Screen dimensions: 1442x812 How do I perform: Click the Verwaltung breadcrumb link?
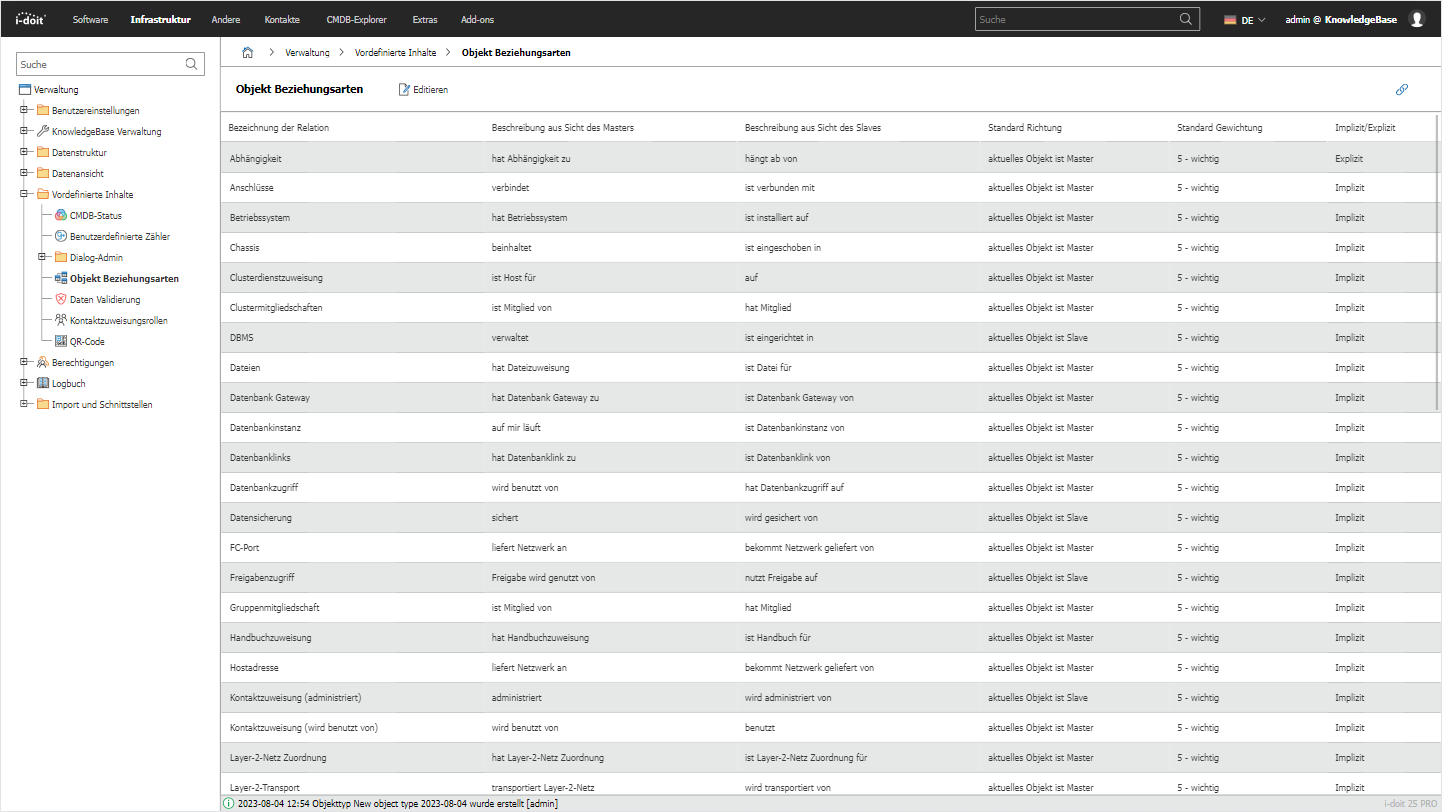(x=307, y=52)
